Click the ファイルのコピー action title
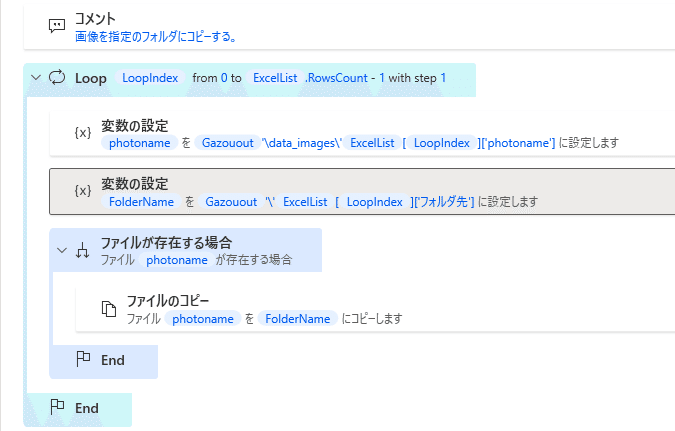The image size is (675, 431). coord(168,301)
